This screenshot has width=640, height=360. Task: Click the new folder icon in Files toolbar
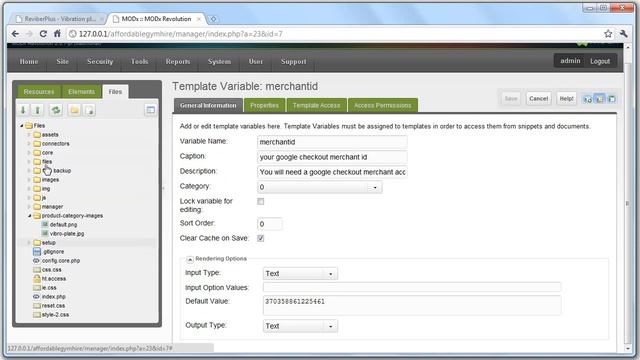[74, 110]
